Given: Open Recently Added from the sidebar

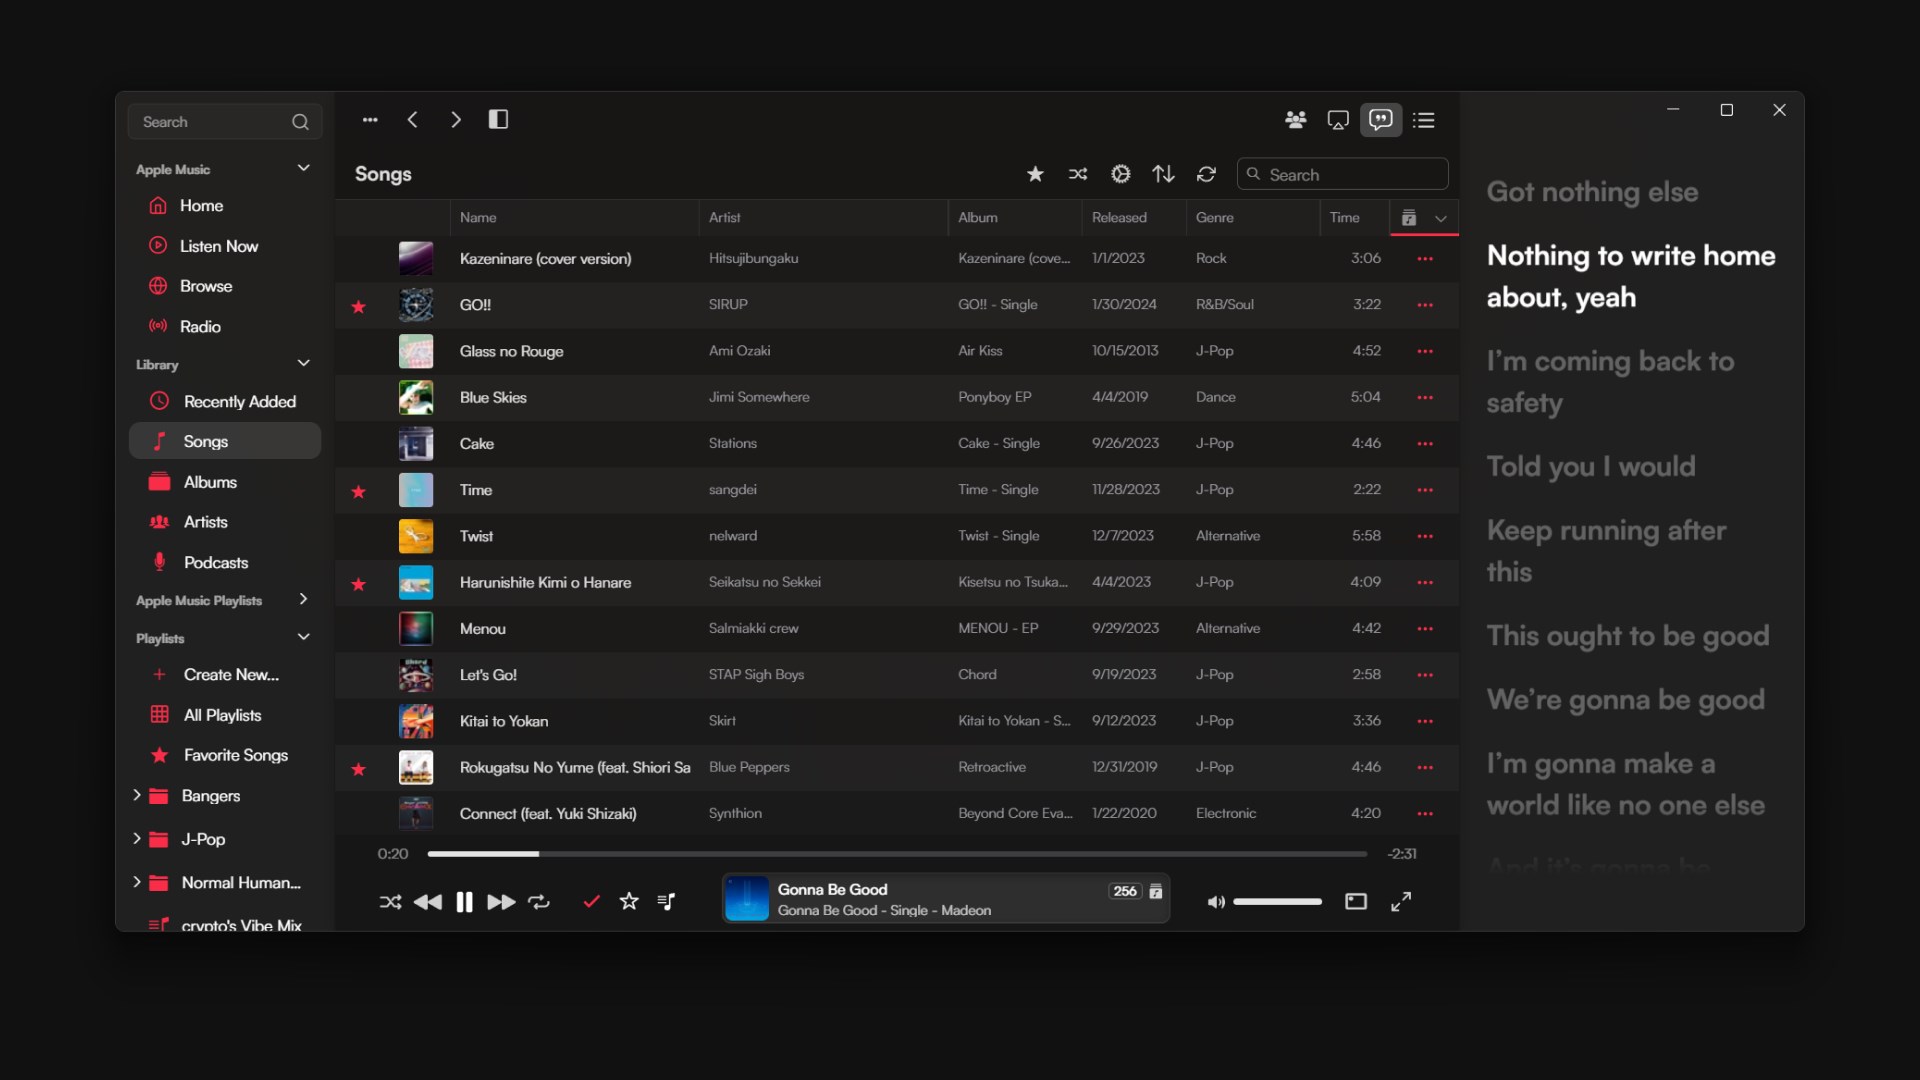Looking at the screenshot, I should coord(238,401).
